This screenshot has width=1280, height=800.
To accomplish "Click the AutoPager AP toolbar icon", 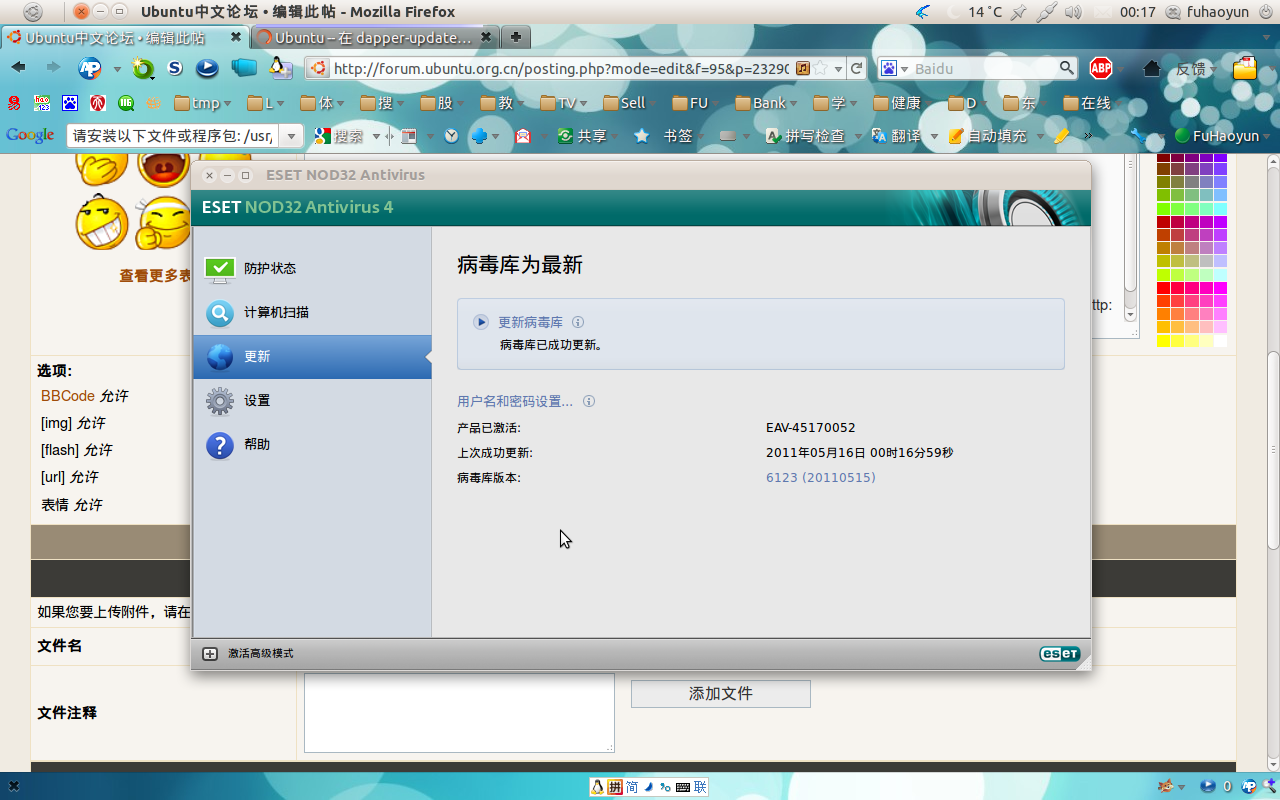I will pos(90,68).
